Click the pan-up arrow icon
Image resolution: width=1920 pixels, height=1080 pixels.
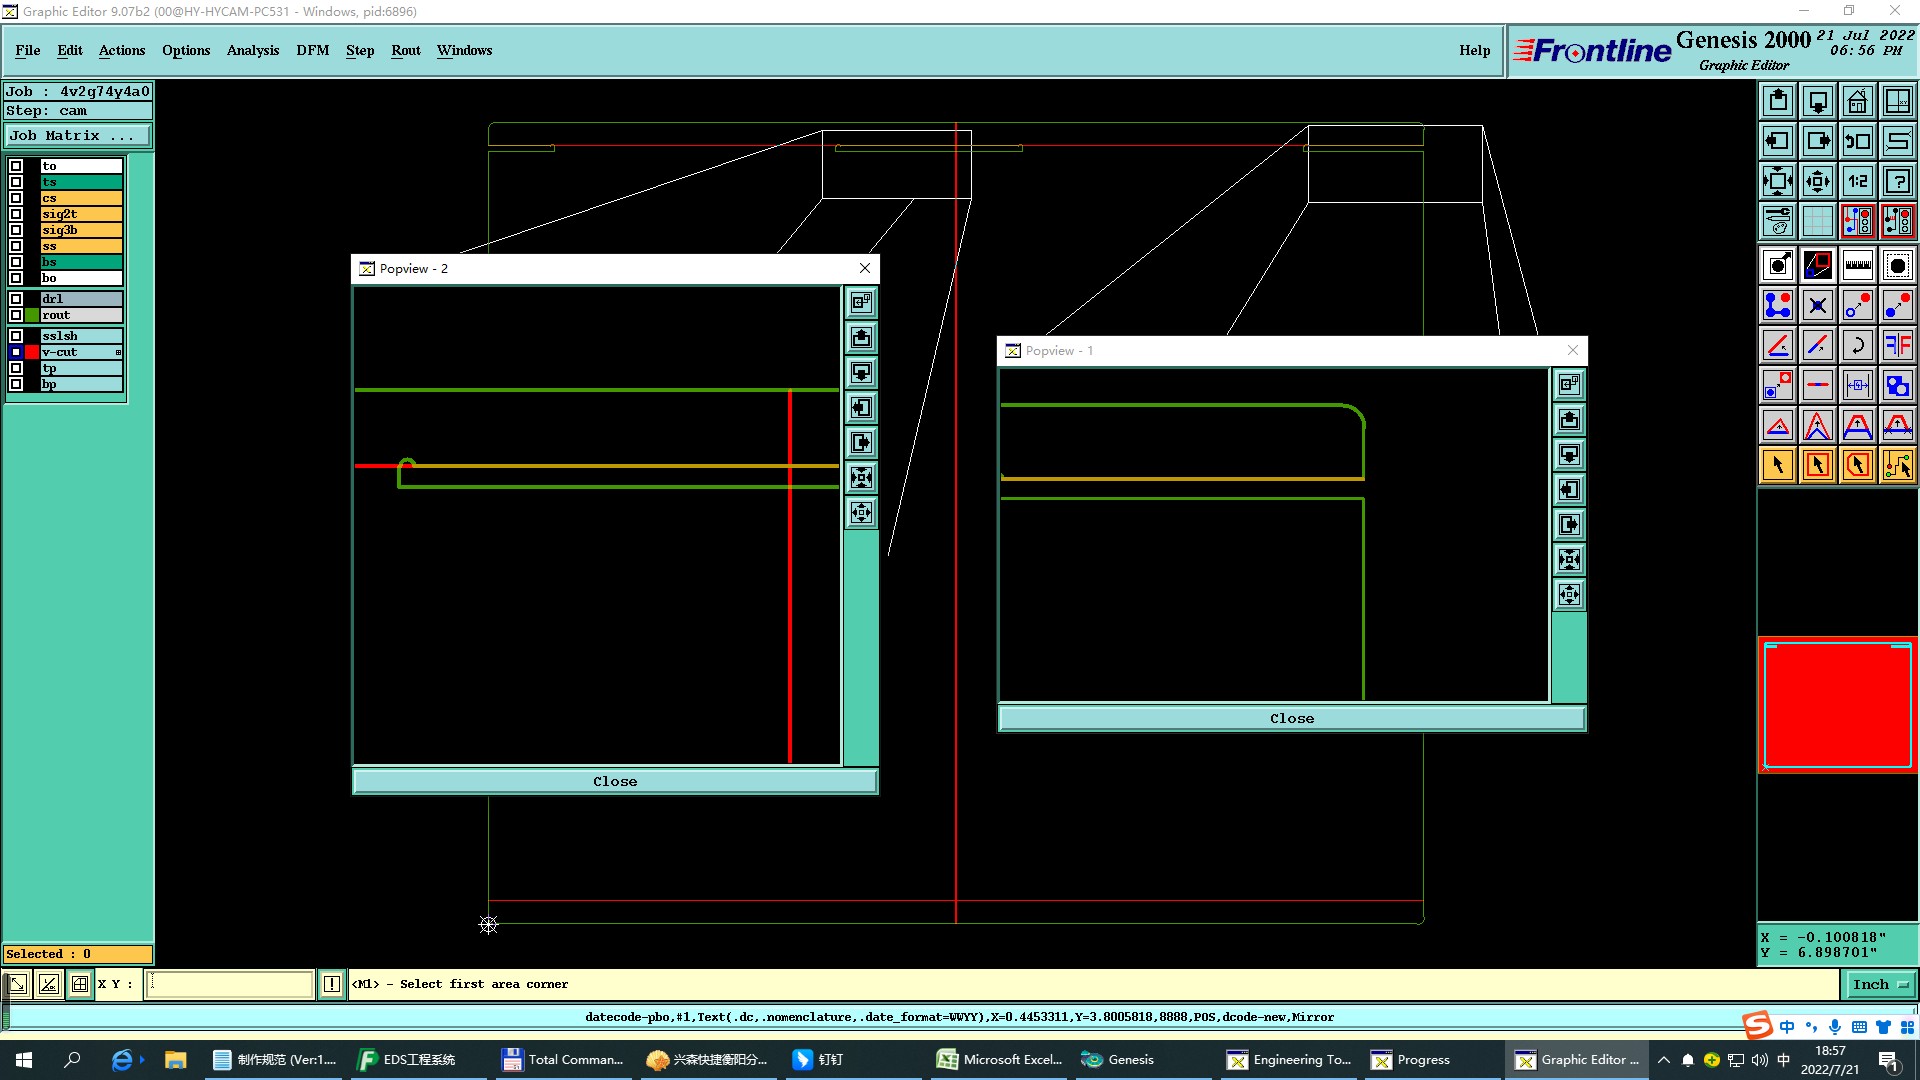point(1778,101)
